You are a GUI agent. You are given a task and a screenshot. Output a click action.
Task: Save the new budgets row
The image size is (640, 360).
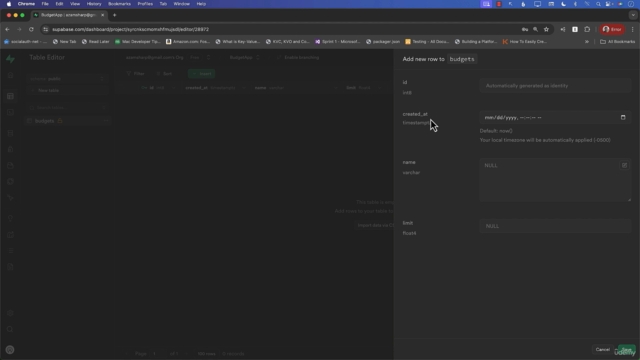click(627, 350)
